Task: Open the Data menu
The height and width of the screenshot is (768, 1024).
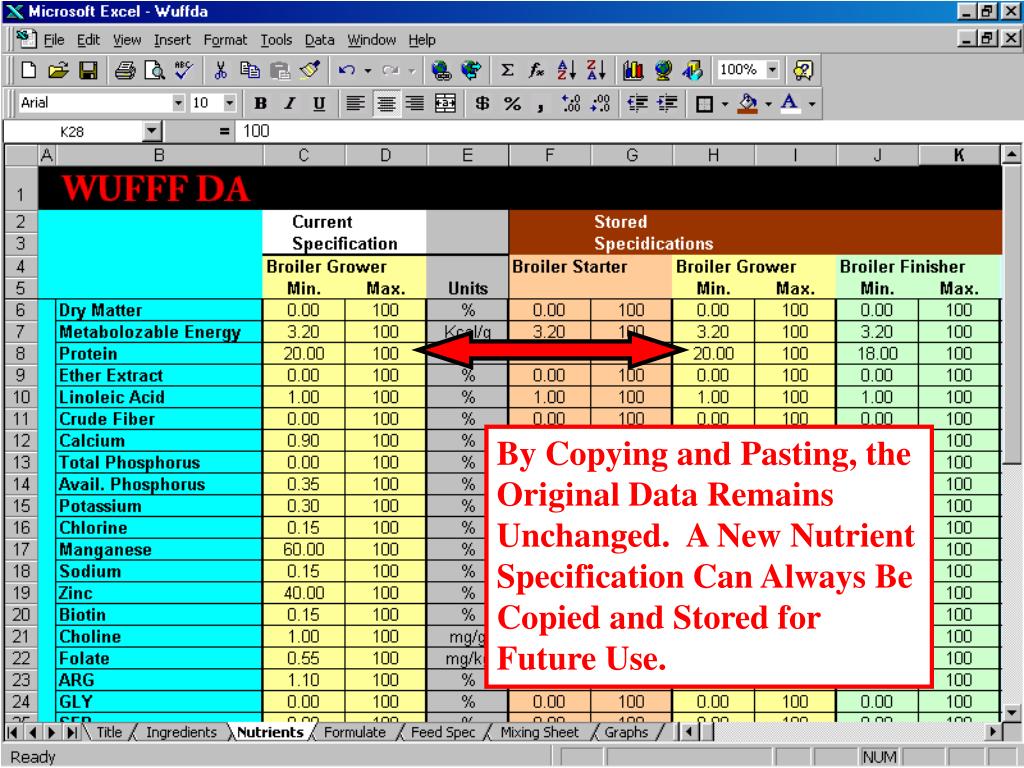Action: 319,40
